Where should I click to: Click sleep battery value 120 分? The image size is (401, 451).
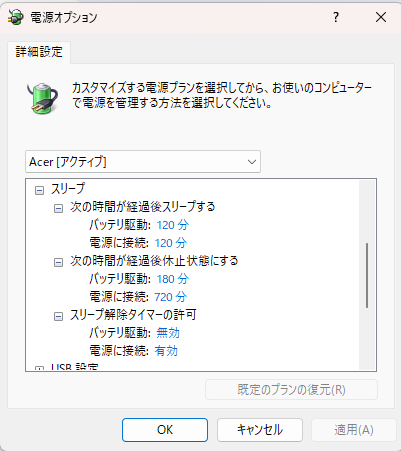pyautogui.click(x=172, y=225)
